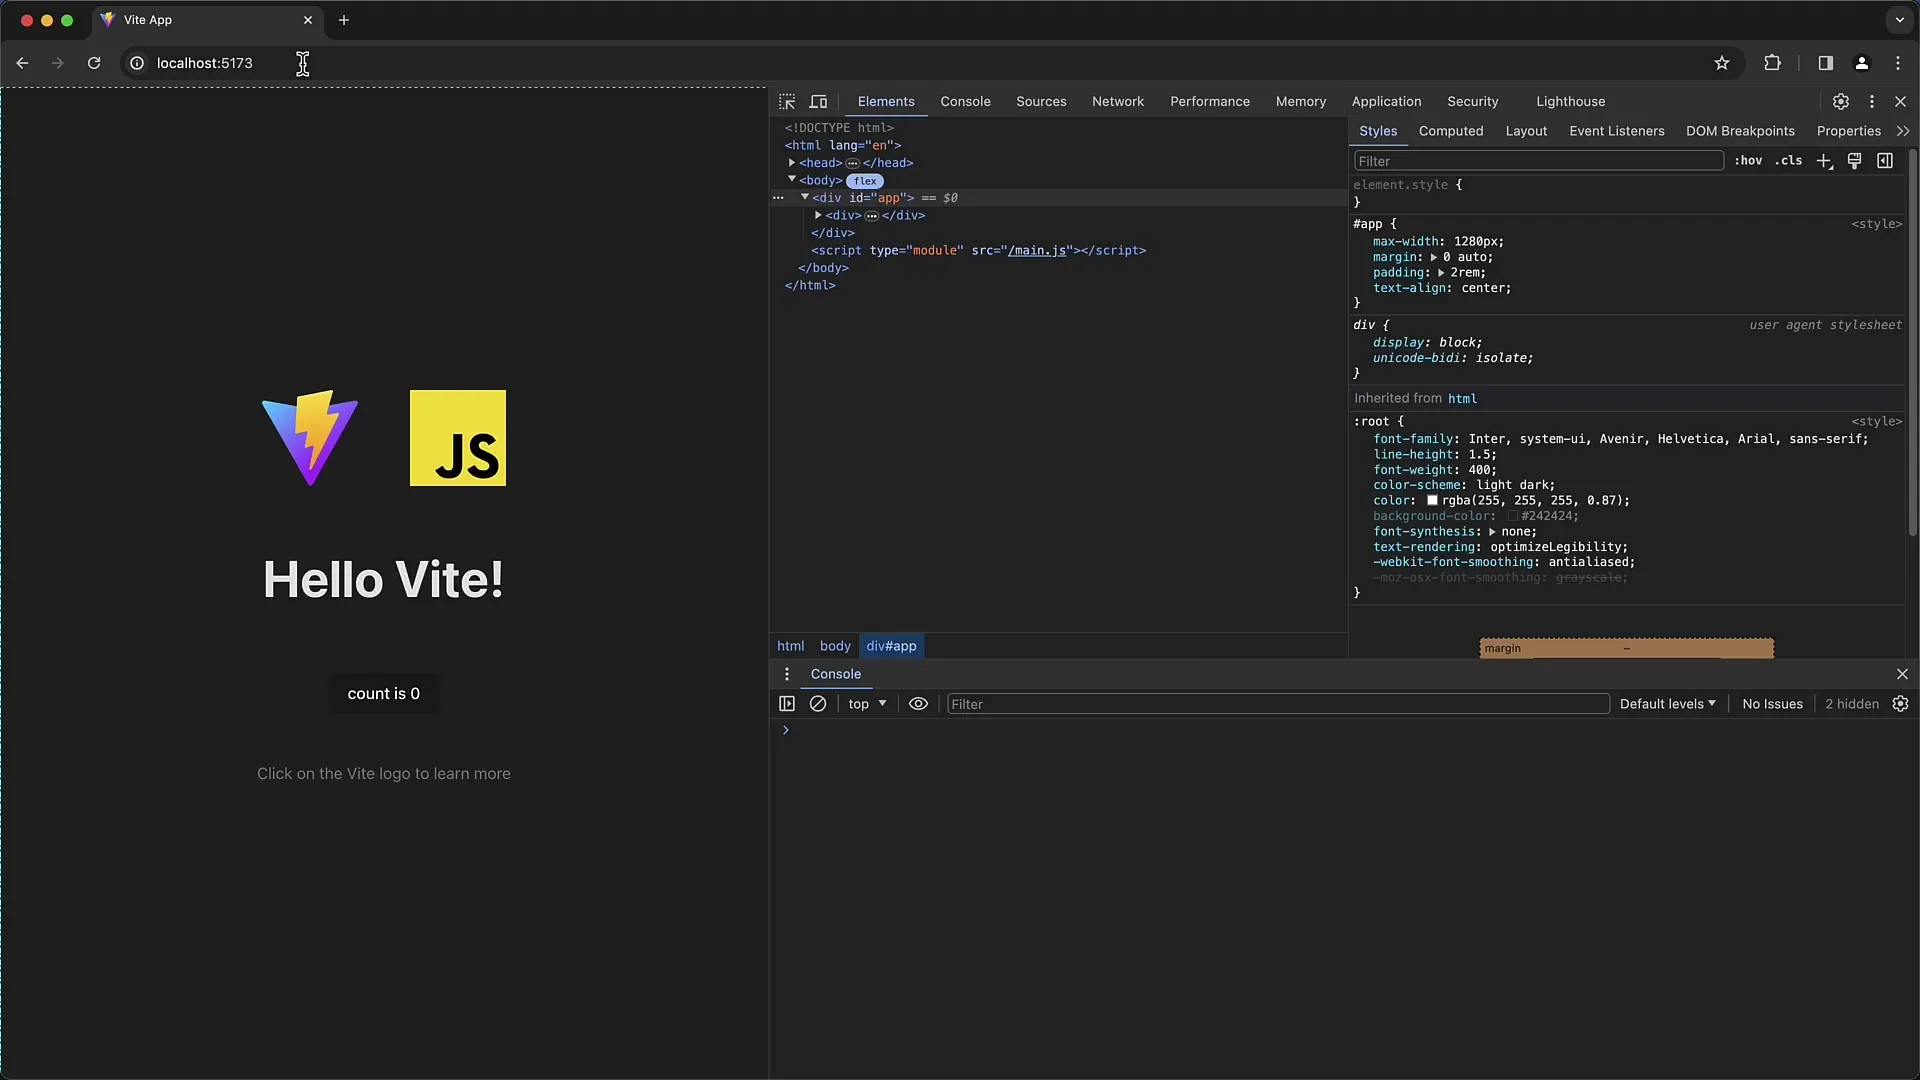Bookmark this tab star icon
The height and width of the screenshot is (1080, 1920).
pyautogui.click(x=1722, y=63)
